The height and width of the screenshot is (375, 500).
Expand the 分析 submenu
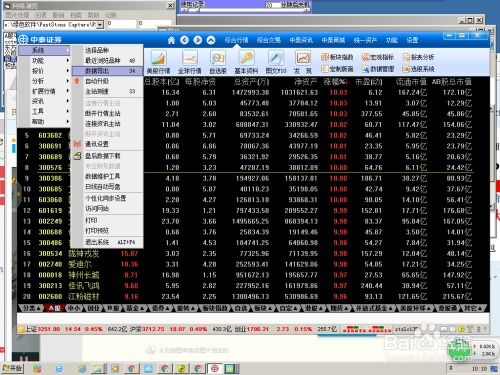pyautogui.click(x=44, y=81)
